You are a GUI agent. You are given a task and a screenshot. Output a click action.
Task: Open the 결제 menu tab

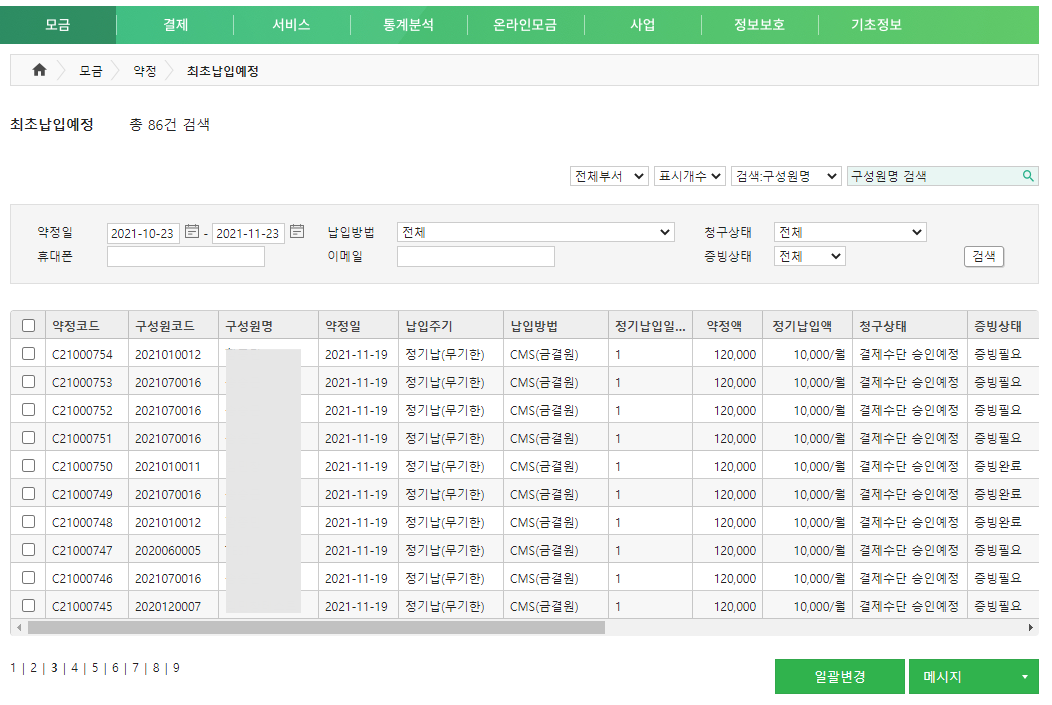point(175,25)
